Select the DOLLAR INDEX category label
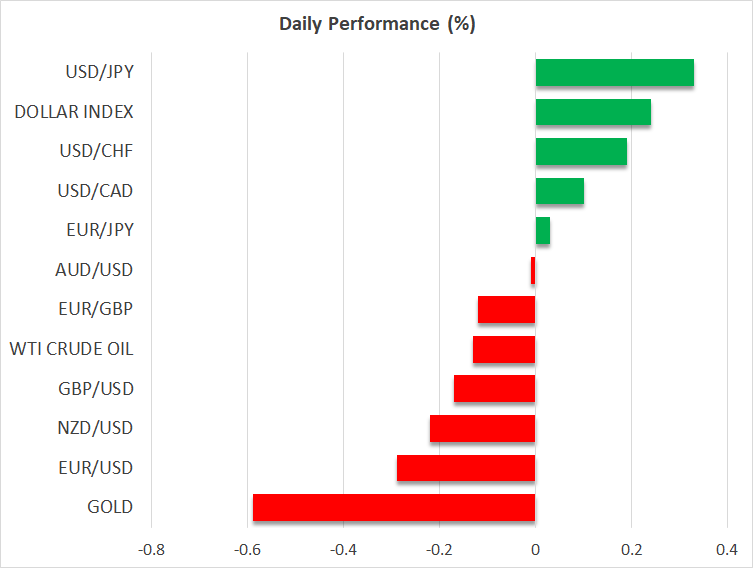 tap(74, 112)
